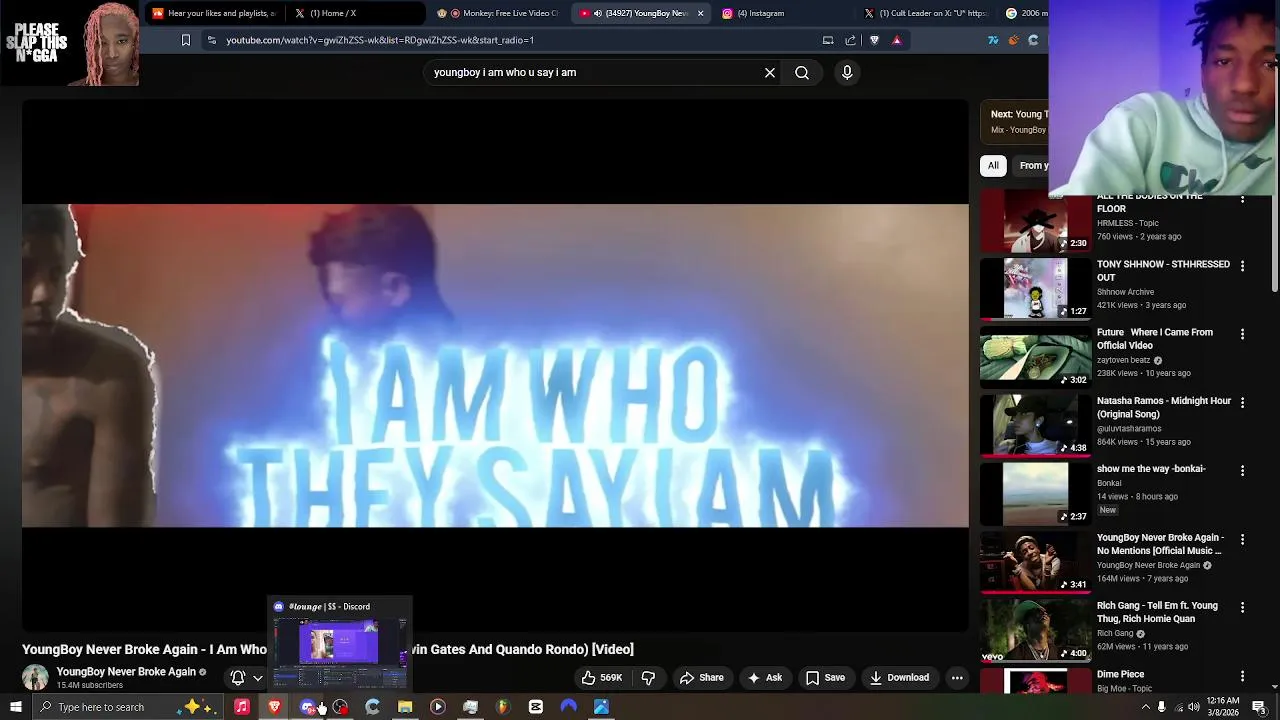Viewport: 1280px width, 720px height.
Task: Open Brave browser icon in taskbar
Action: click(x=274, y=707)
